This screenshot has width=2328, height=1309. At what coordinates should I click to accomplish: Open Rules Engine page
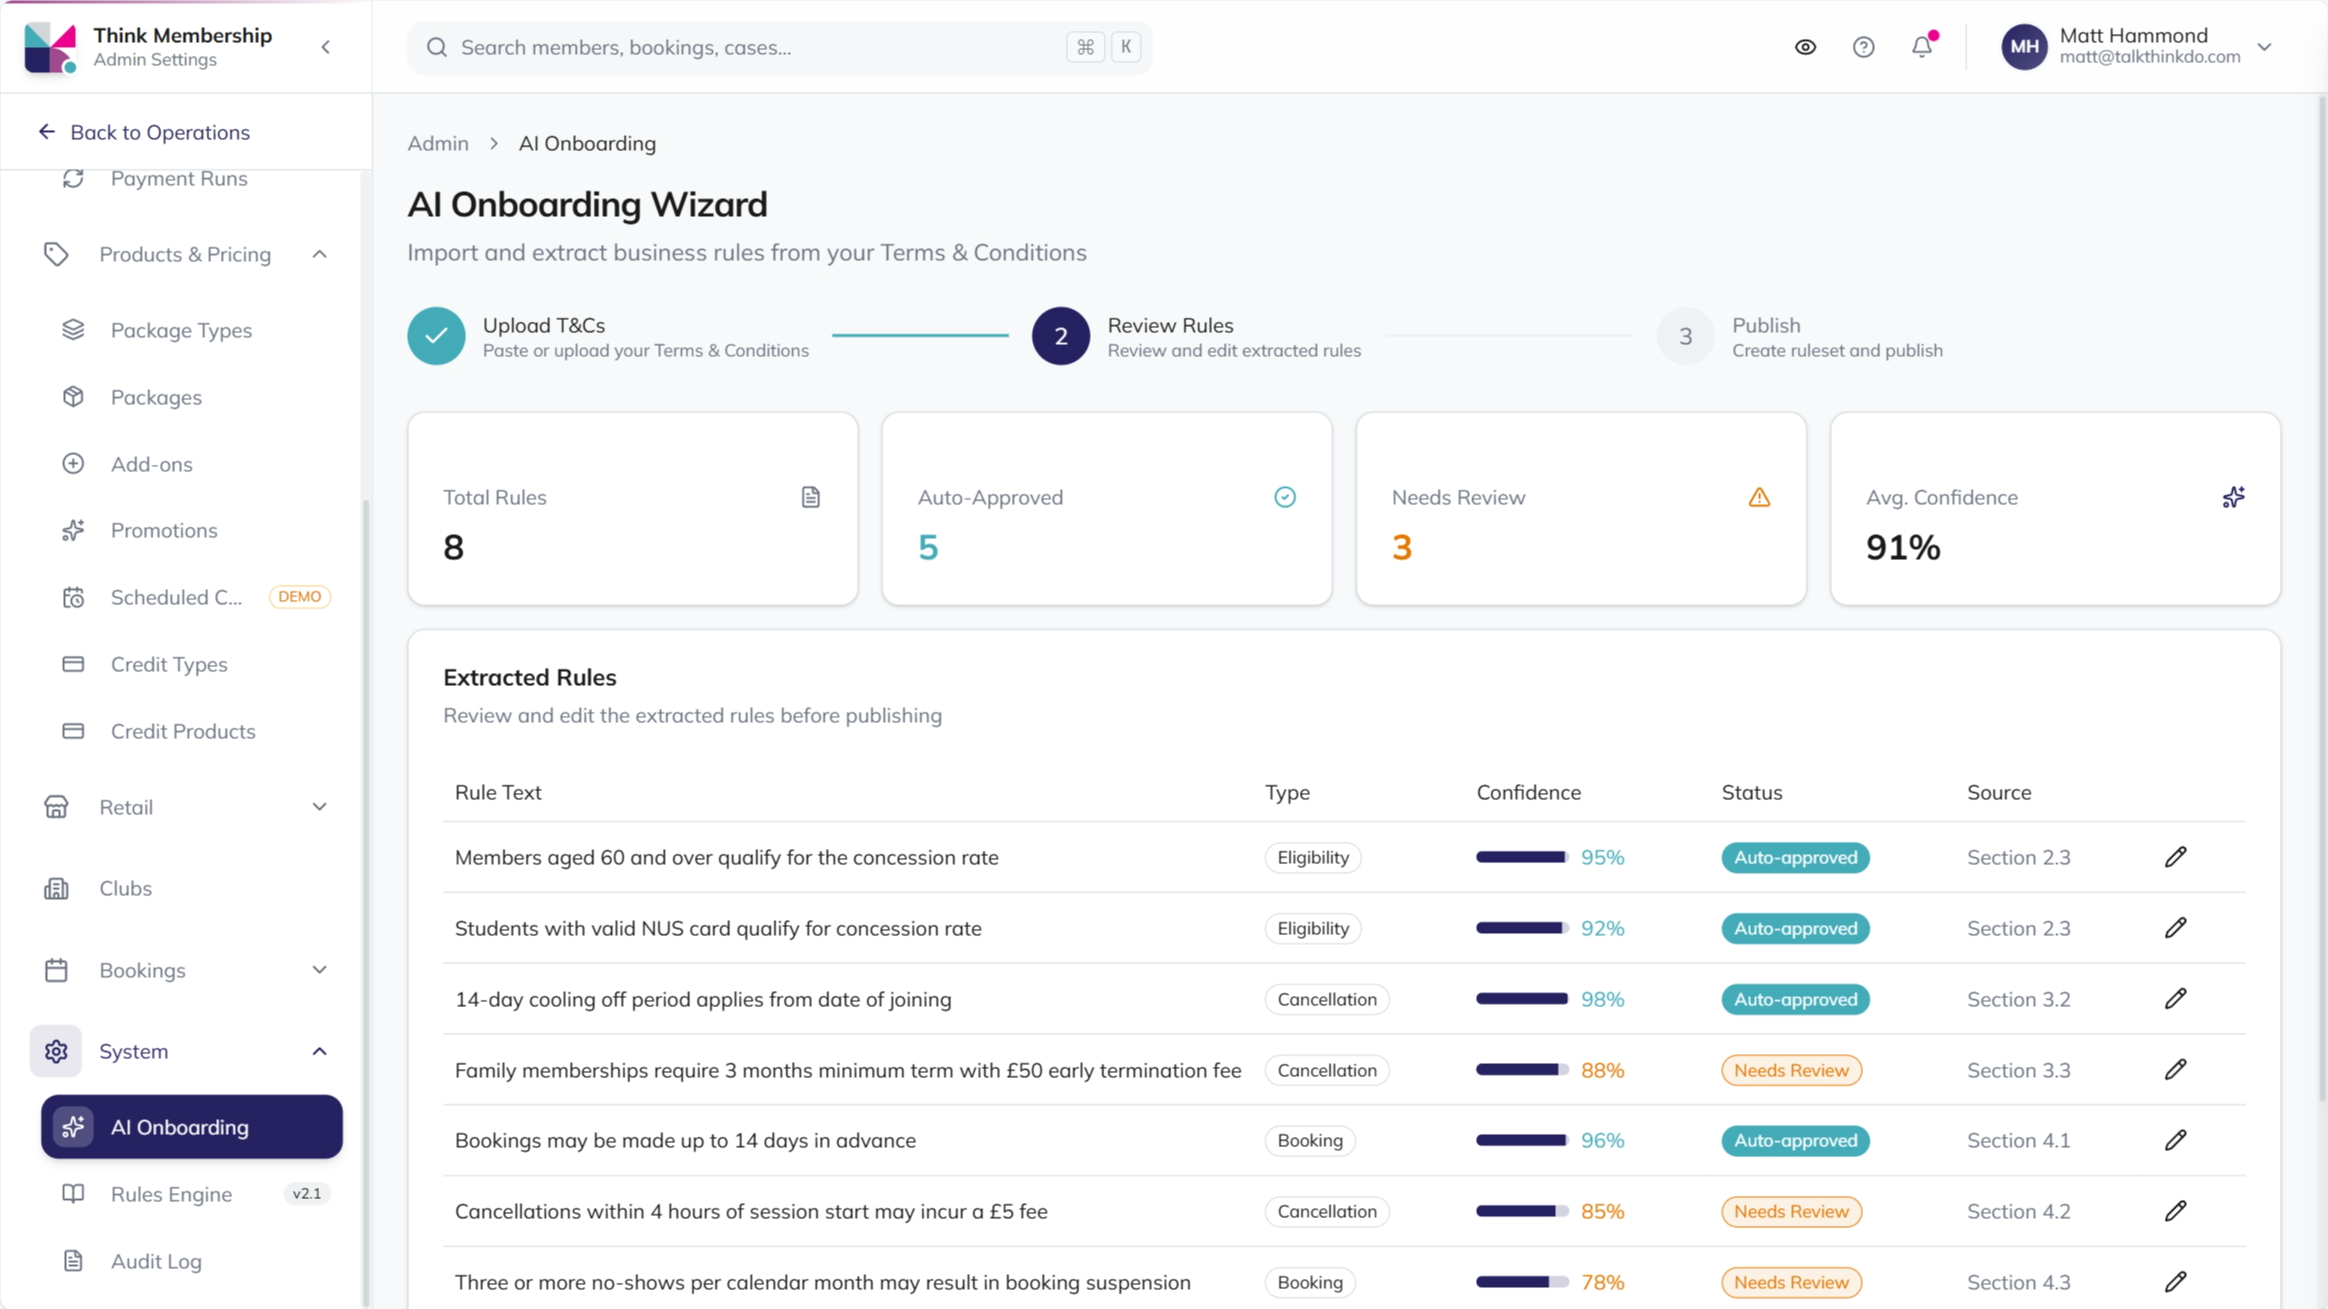[x=171, y=1194]
